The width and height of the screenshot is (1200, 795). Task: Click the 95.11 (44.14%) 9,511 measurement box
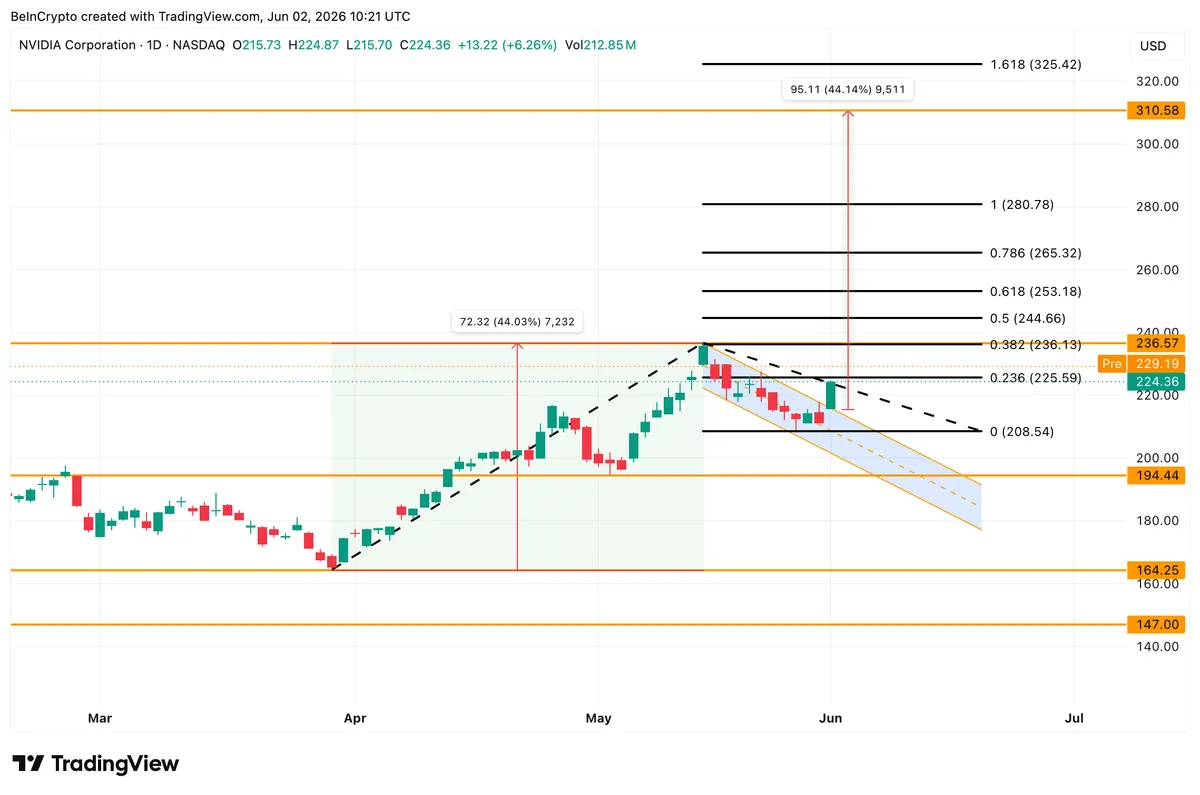(847, 90)
